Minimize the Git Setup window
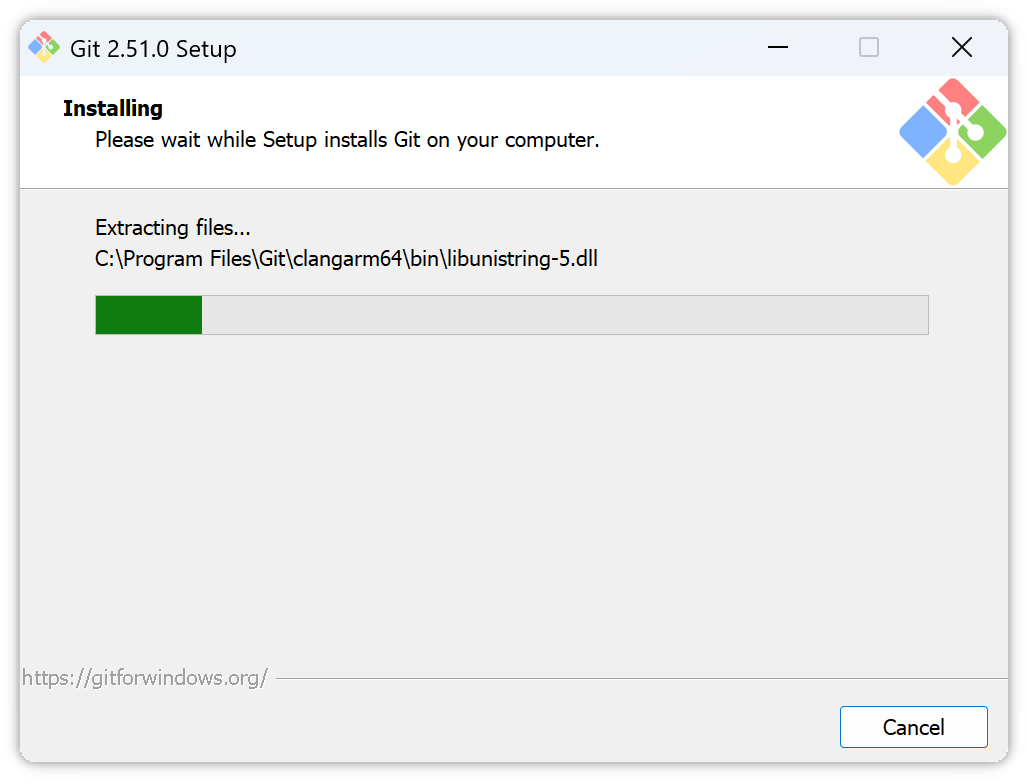The width and height of the screenshot is (1028, 782). (x=779, y=47)
